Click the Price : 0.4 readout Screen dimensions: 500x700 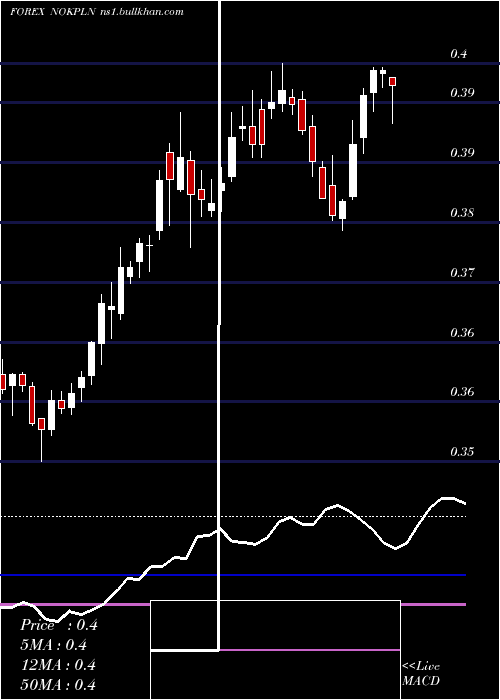coord(59,625)
